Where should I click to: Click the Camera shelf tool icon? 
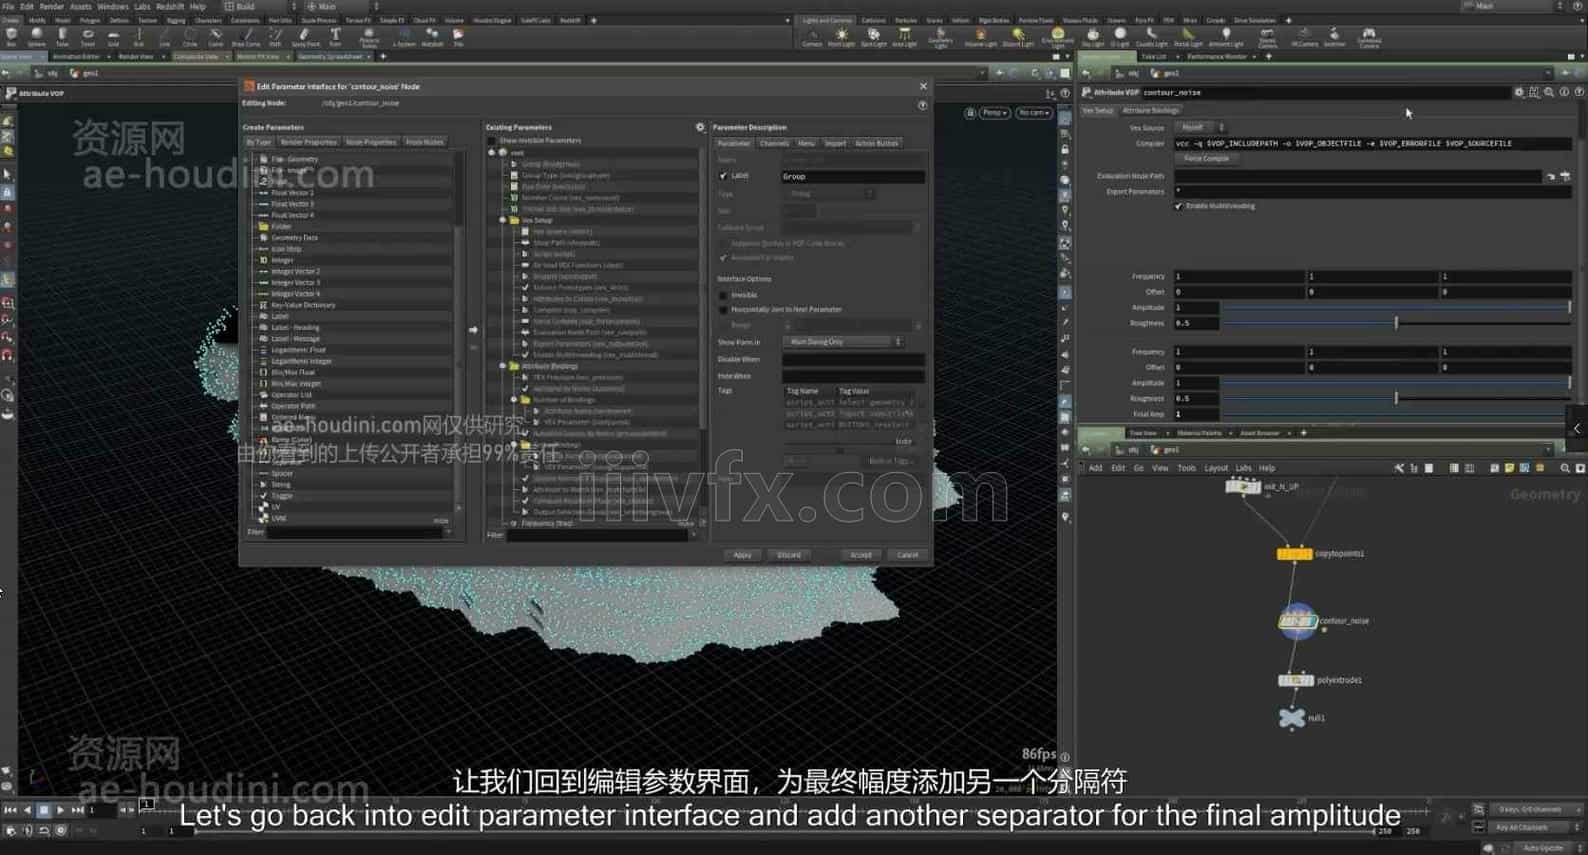point(812,37)
